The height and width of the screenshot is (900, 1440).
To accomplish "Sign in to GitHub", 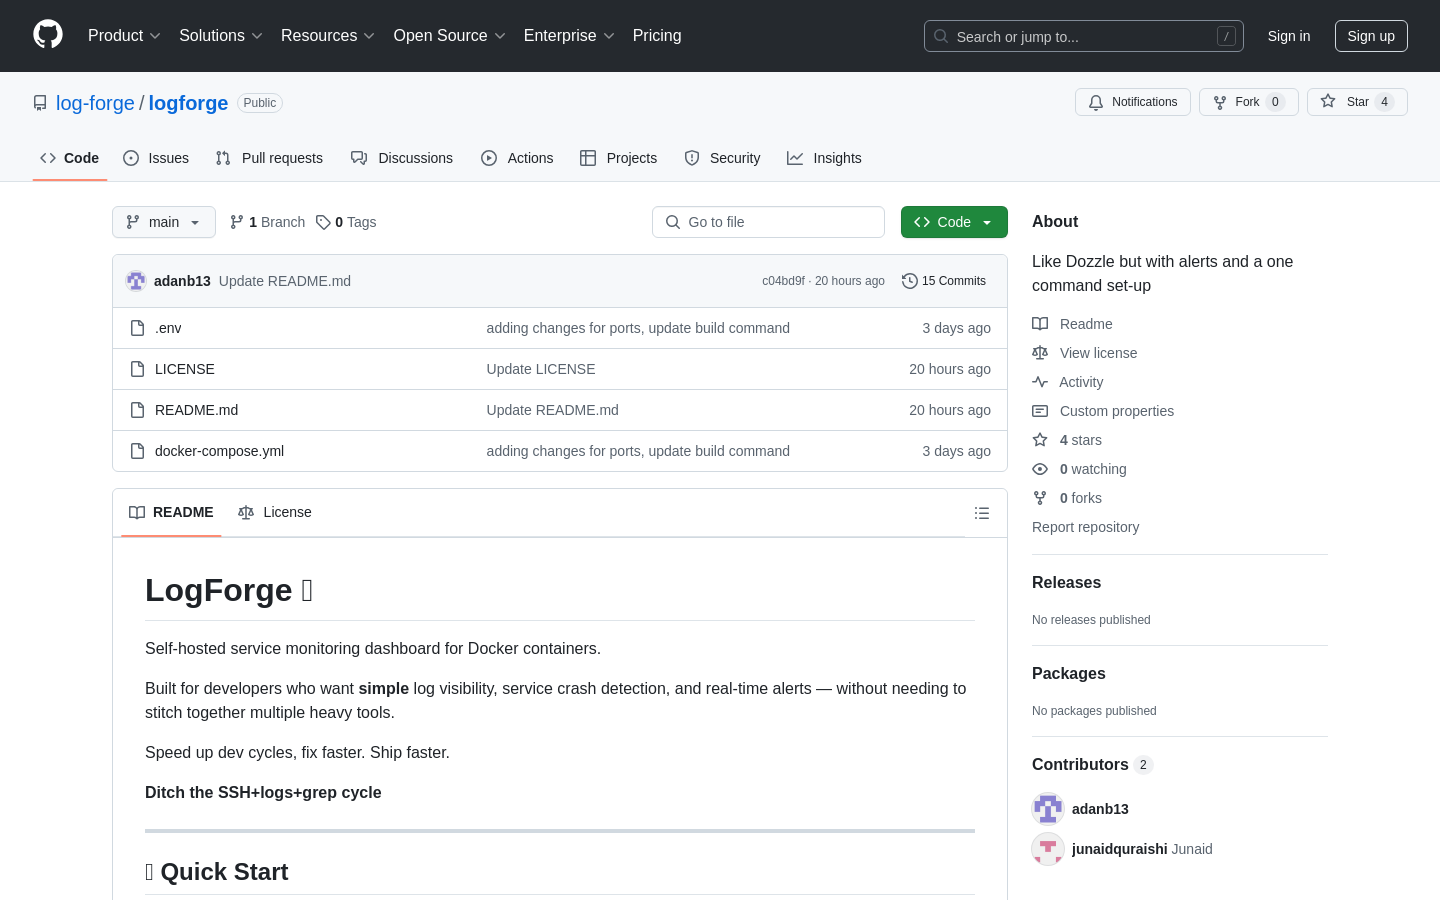I will 1289,36.
